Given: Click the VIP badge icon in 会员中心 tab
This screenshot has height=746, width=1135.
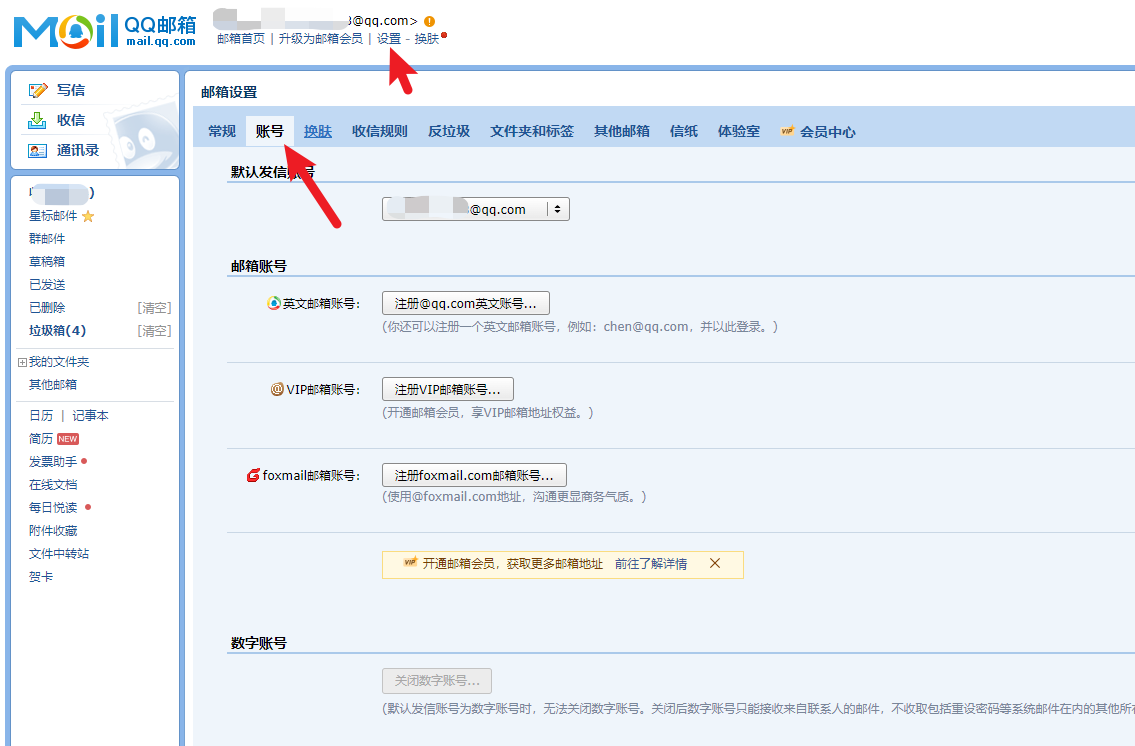Looking at the screenshot, I should 787,131.
